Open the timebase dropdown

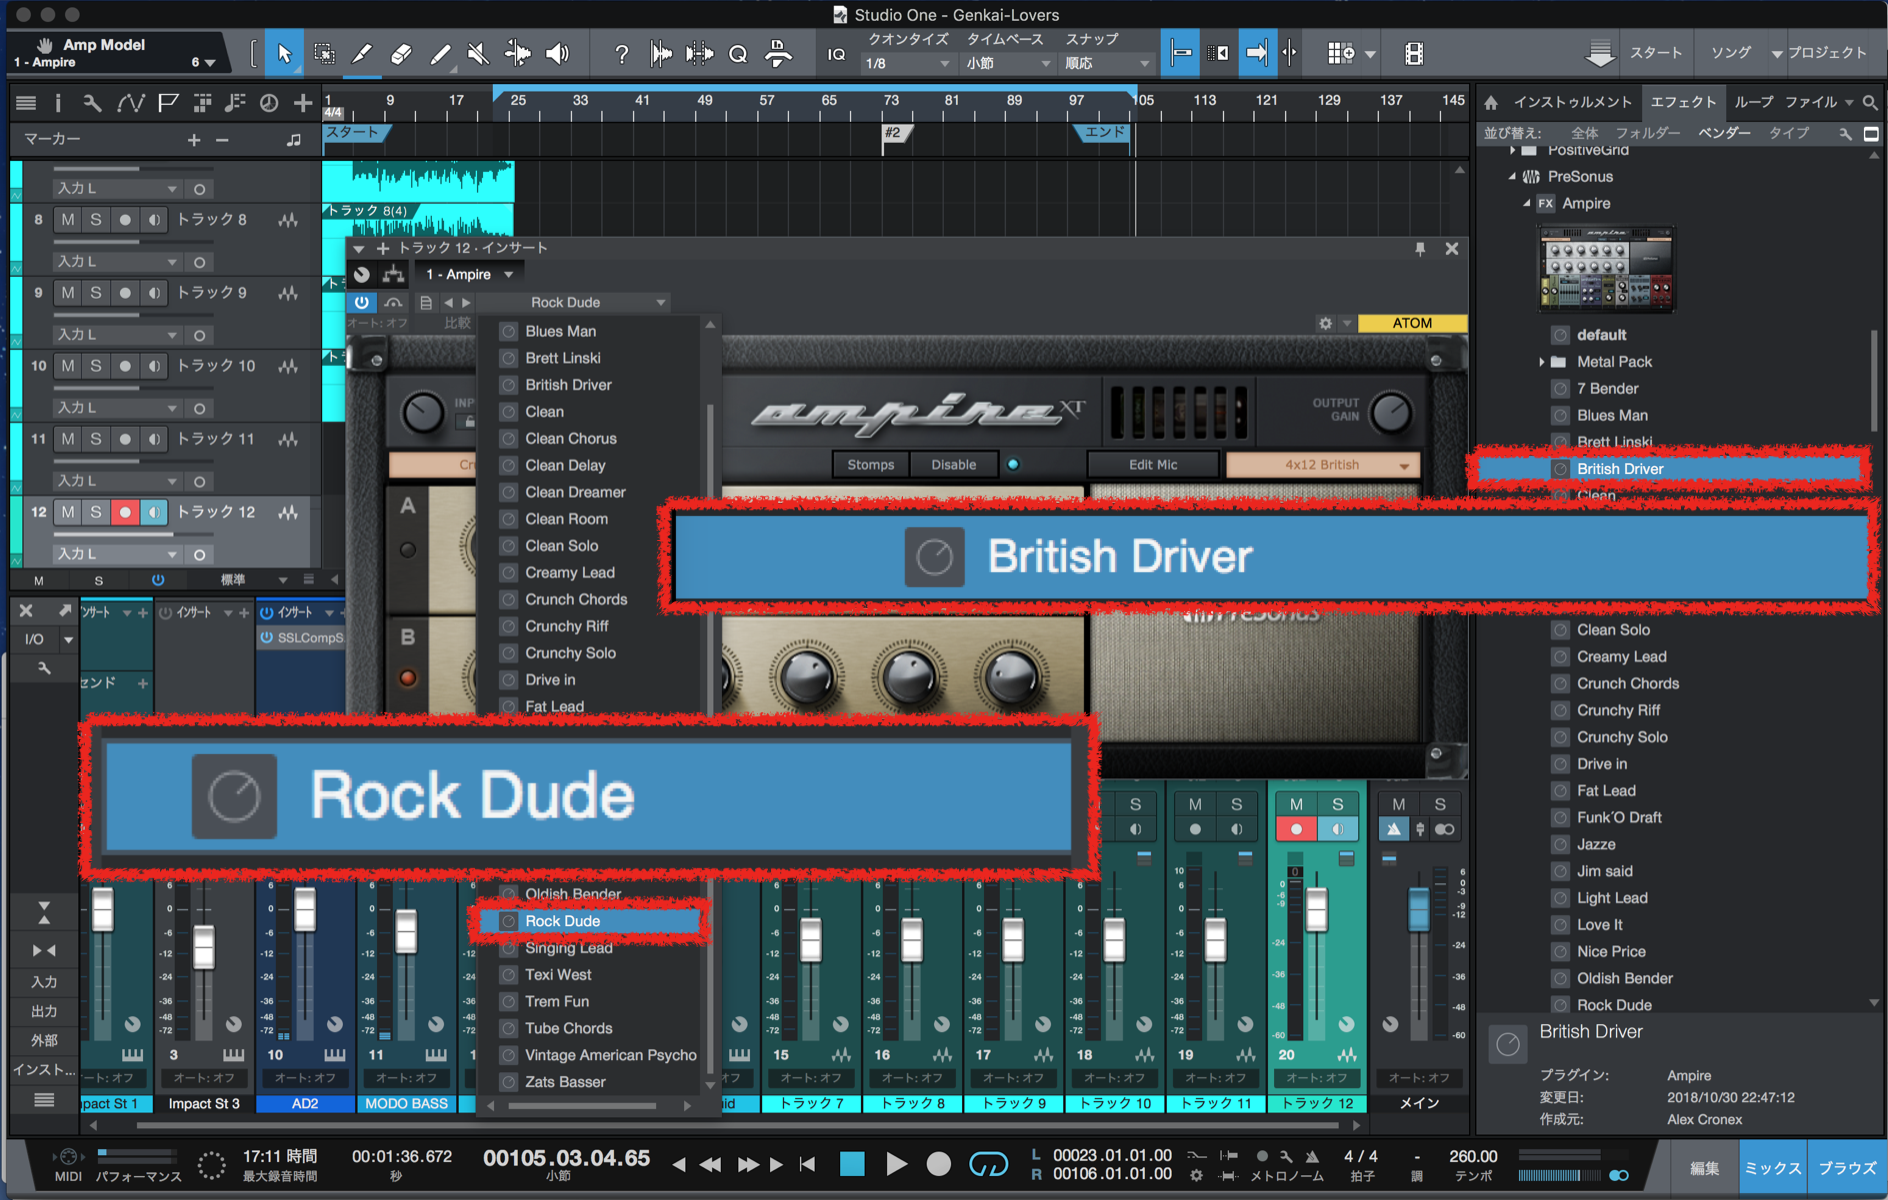click(x=1008, y=63)
